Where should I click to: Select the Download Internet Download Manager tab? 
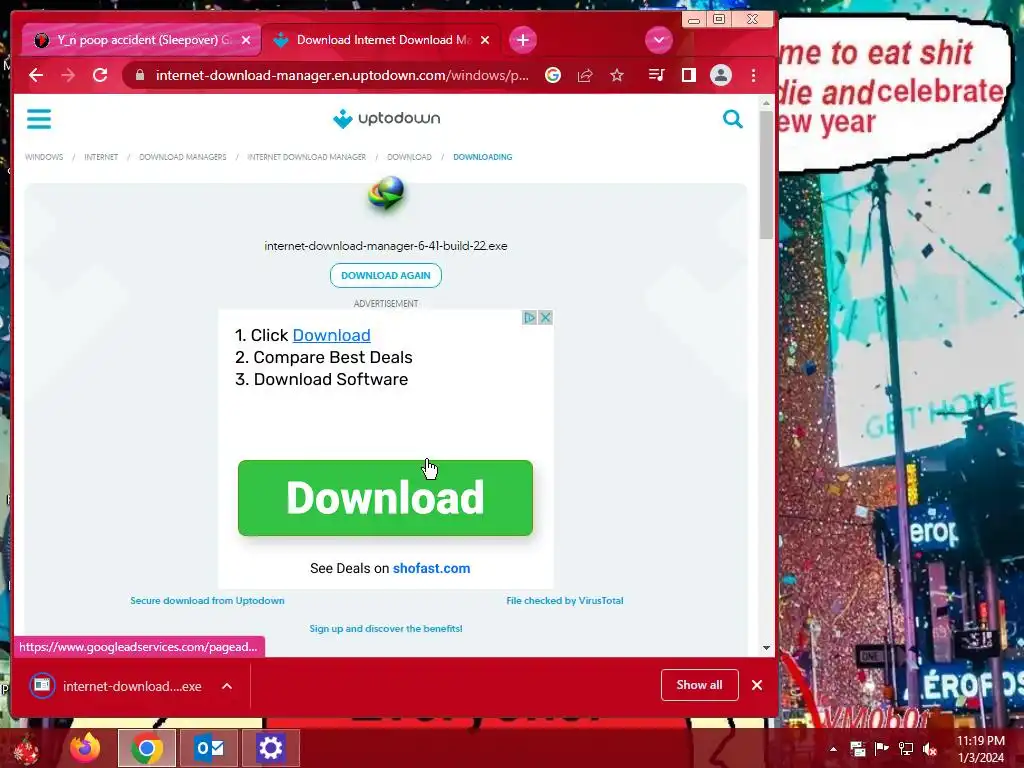click(382, 40)
